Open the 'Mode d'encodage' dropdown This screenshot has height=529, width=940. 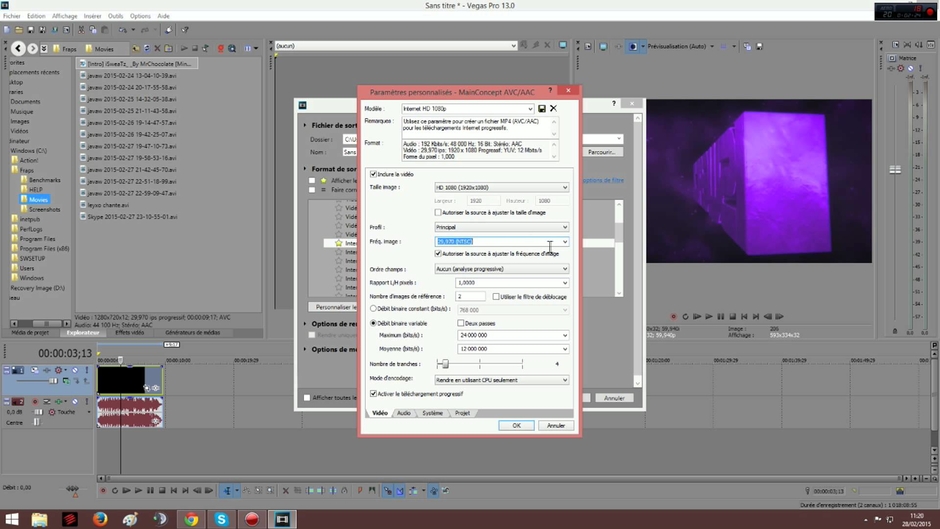point(501,380)
